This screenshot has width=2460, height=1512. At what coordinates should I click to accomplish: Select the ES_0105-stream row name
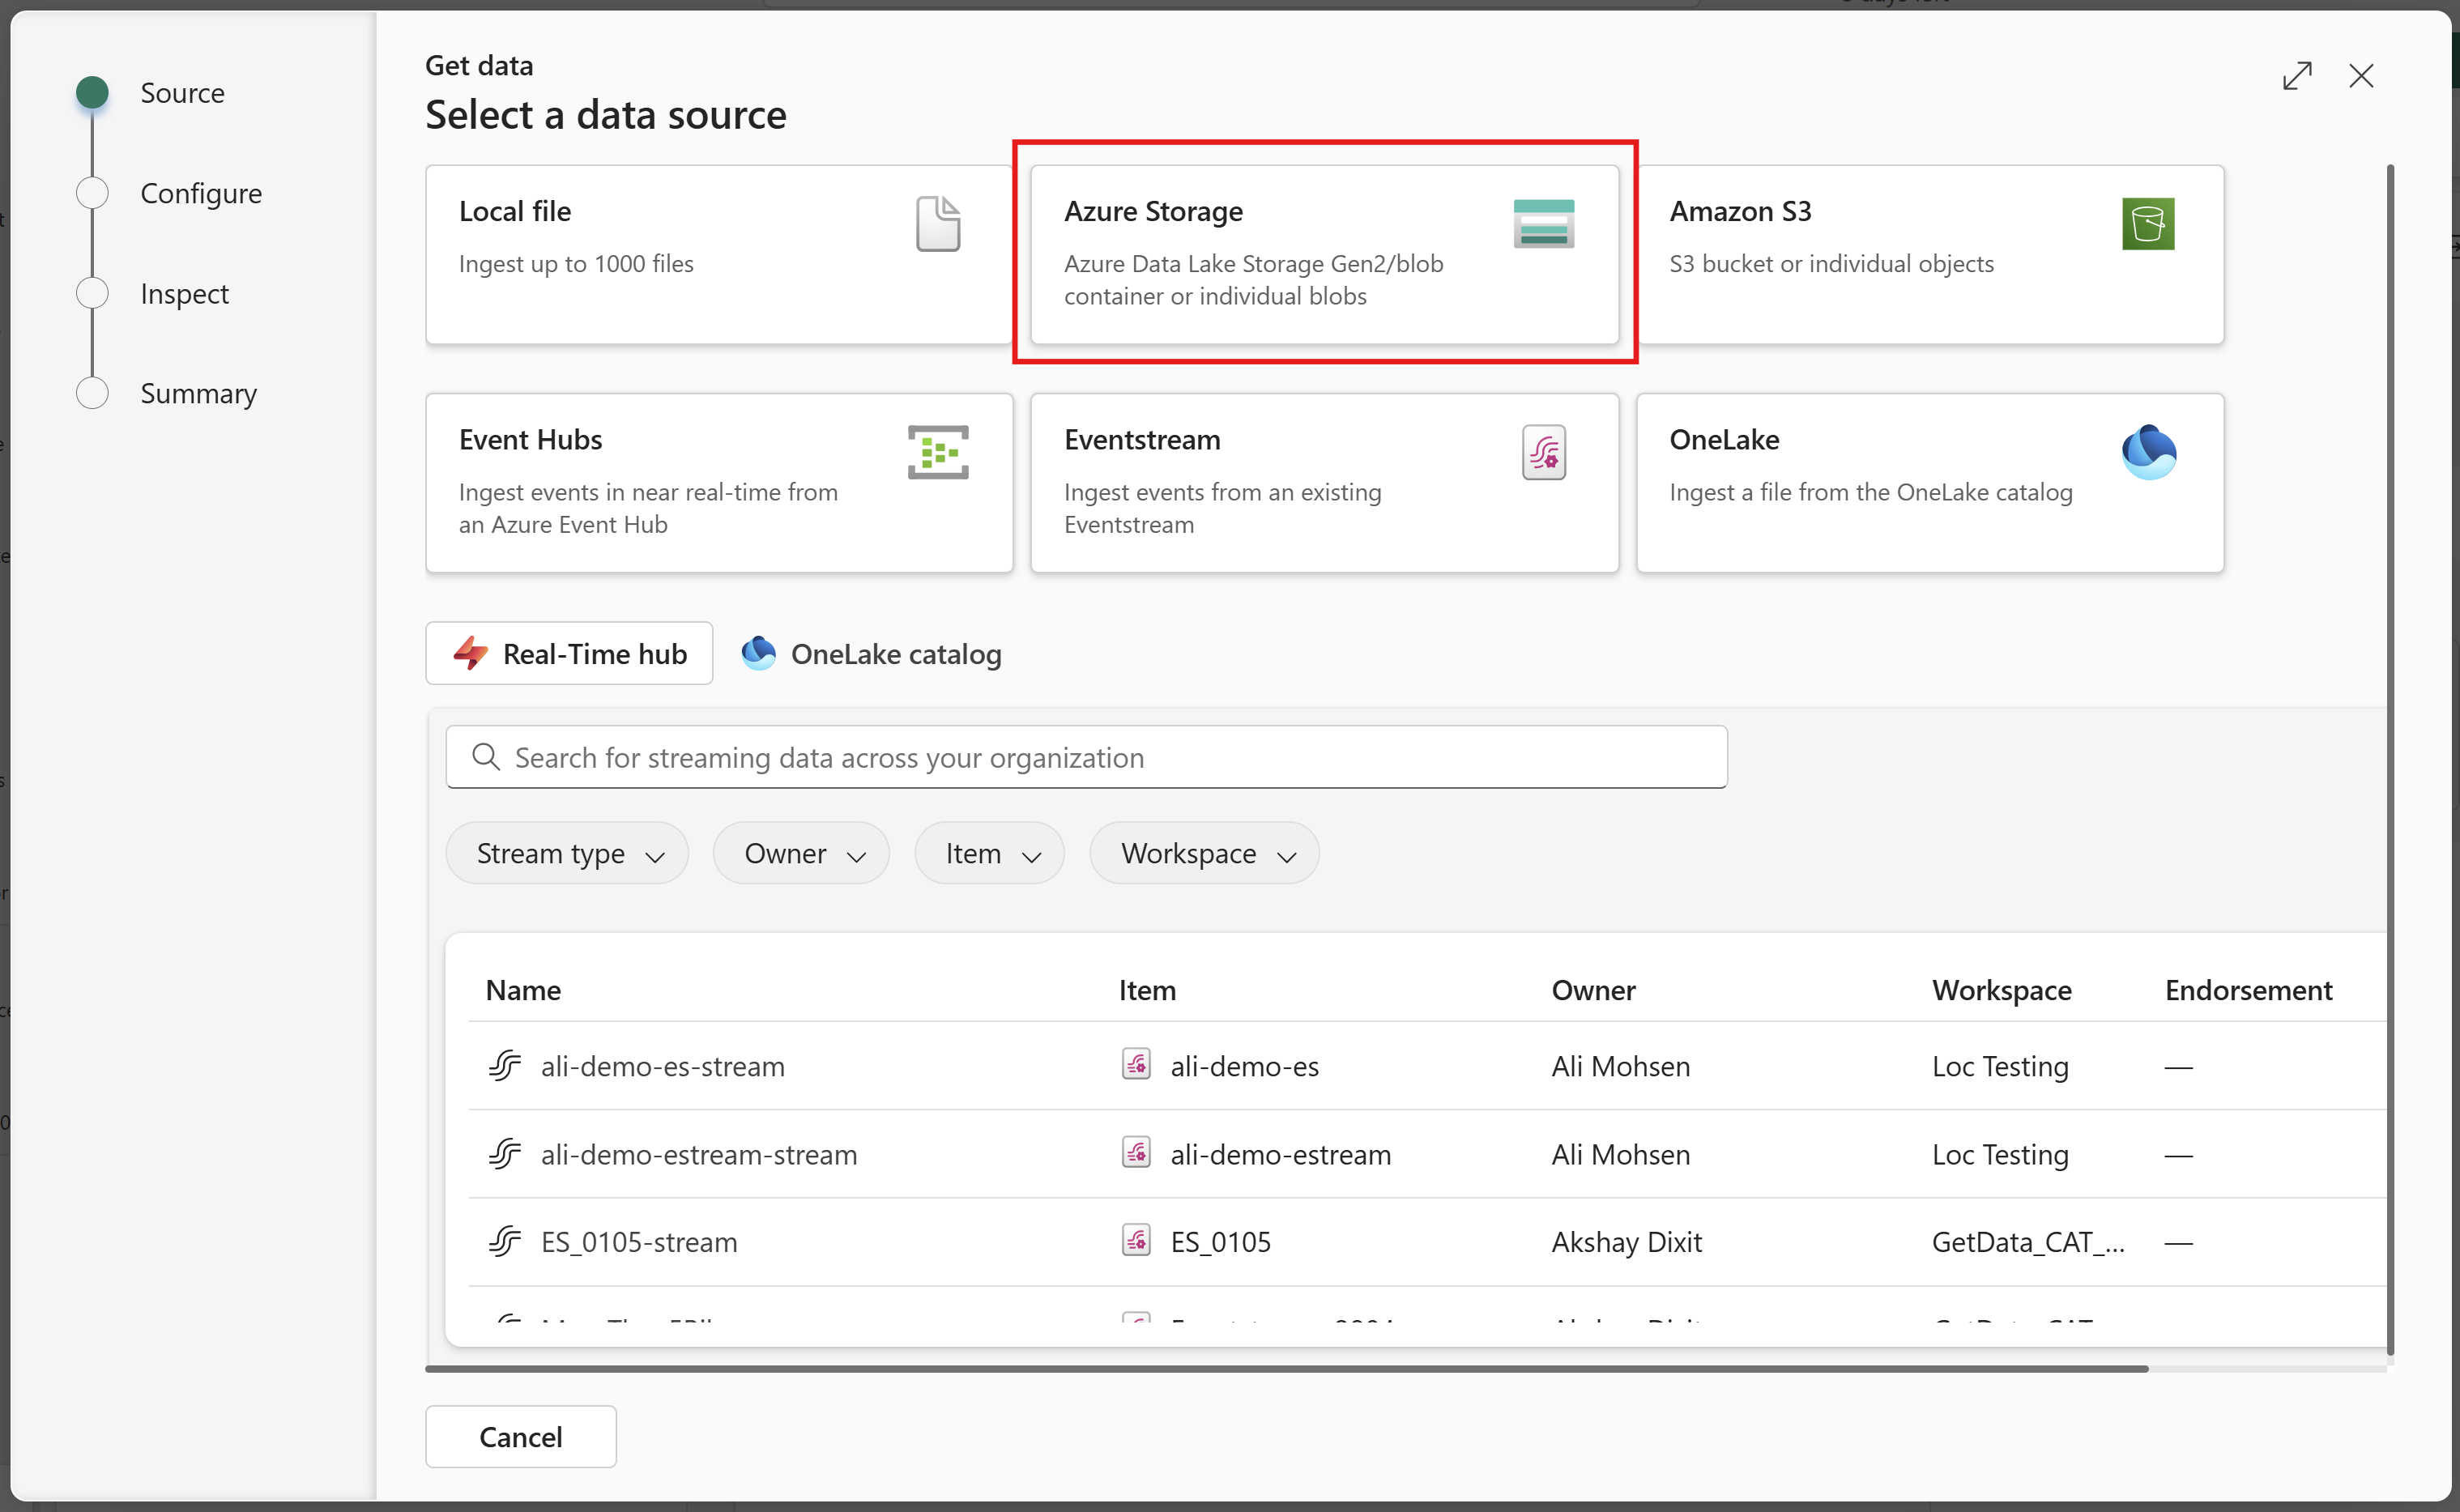pos(639,1242)
